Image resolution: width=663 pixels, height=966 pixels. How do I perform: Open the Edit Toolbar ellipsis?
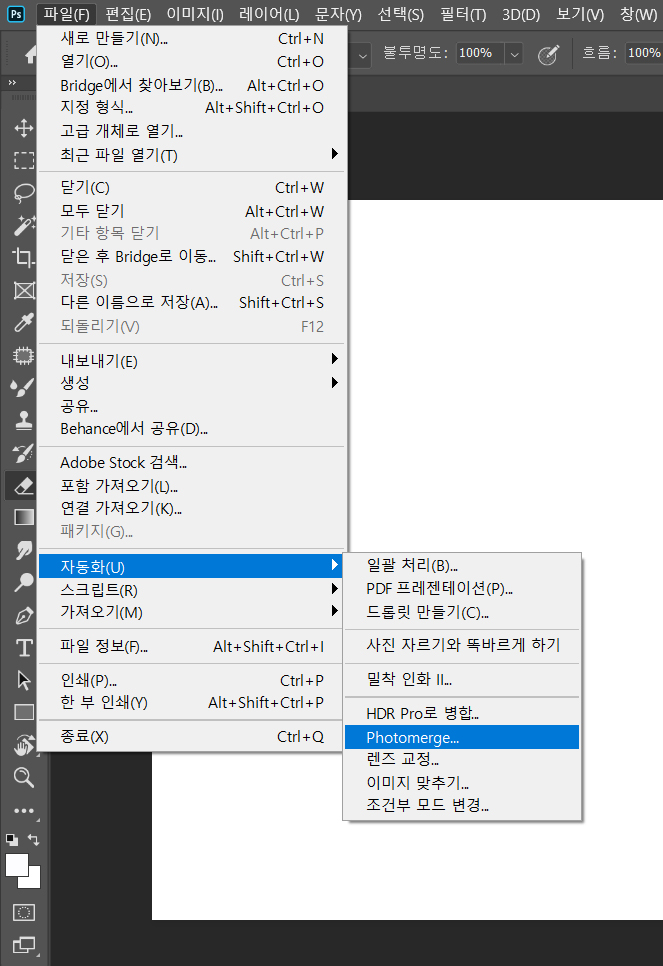(x=23, y=811)
